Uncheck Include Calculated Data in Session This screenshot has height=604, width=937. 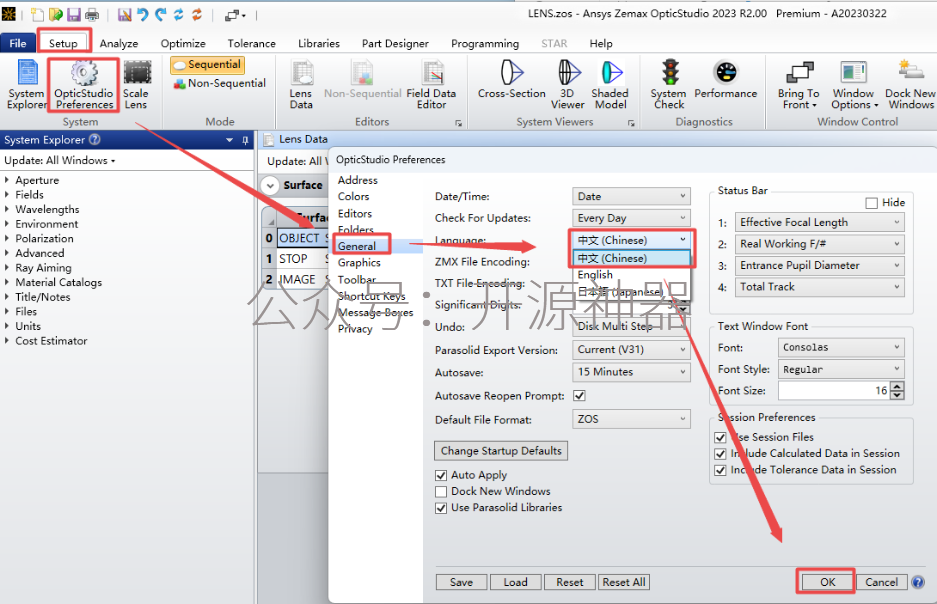click(720, 454)
